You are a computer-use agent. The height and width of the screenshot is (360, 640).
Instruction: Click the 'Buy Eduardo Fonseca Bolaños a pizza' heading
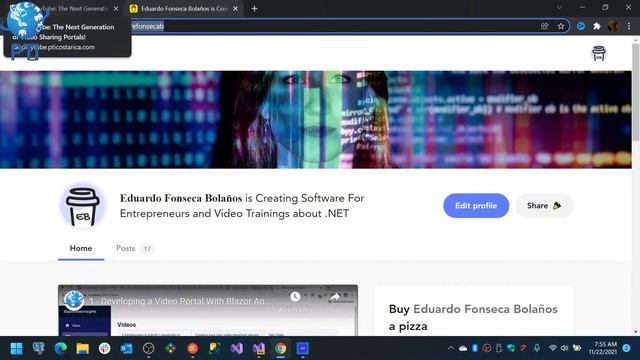click(473, 318)
